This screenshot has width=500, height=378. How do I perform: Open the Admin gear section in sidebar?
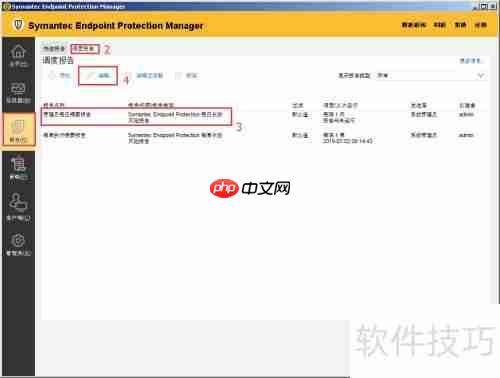[18, 245]
